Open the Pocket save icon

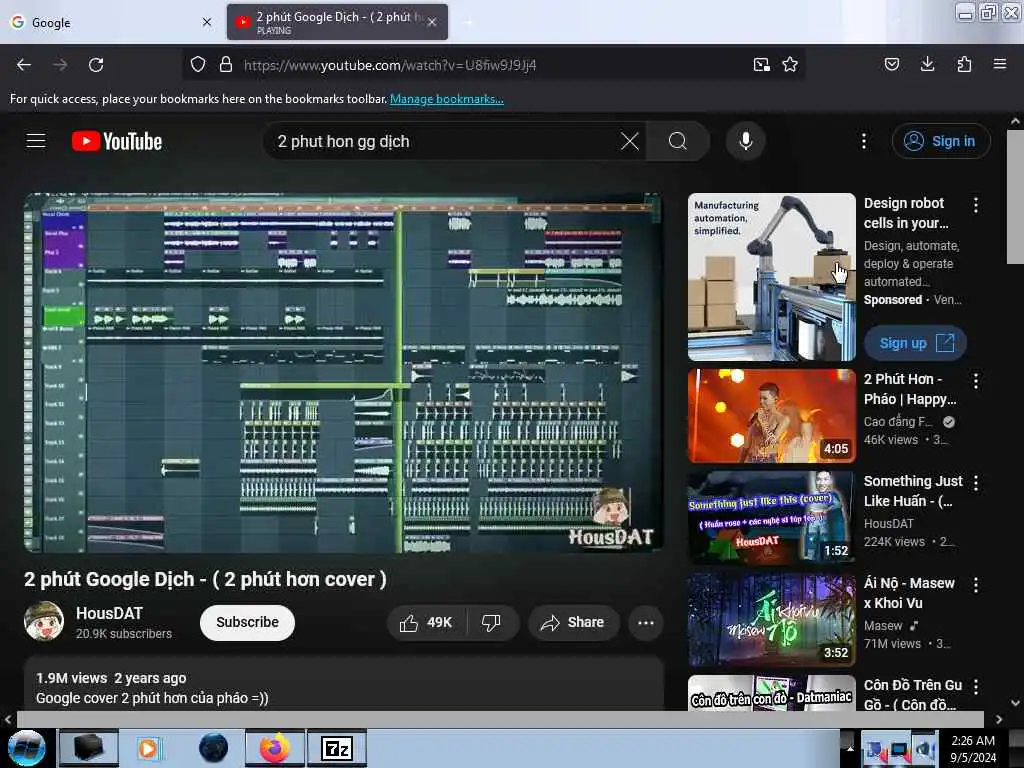coord(892,65)
